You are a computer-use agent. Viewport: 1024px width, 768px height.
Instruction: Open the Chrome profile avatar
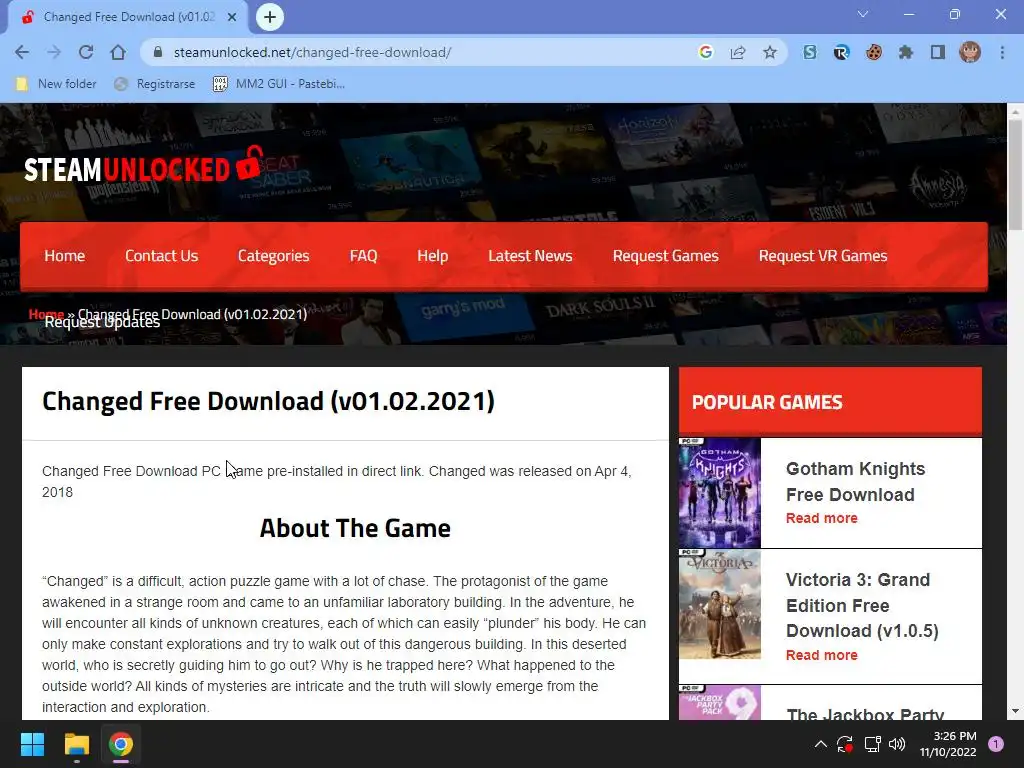[x=970, y=52]
